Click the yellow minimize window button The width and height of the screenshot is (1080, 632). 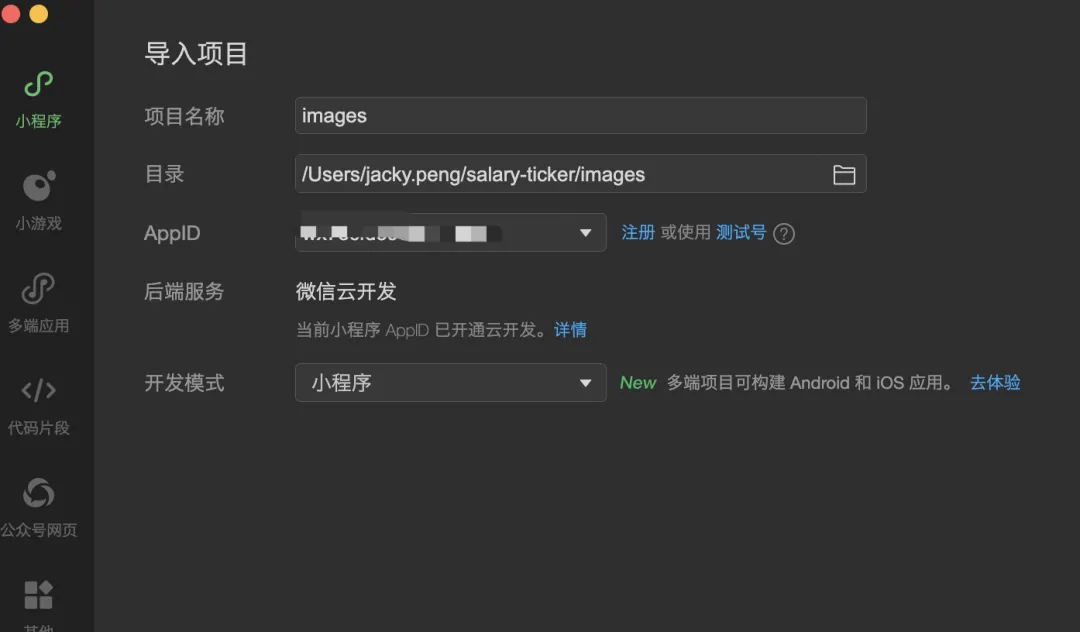[39, 13]
